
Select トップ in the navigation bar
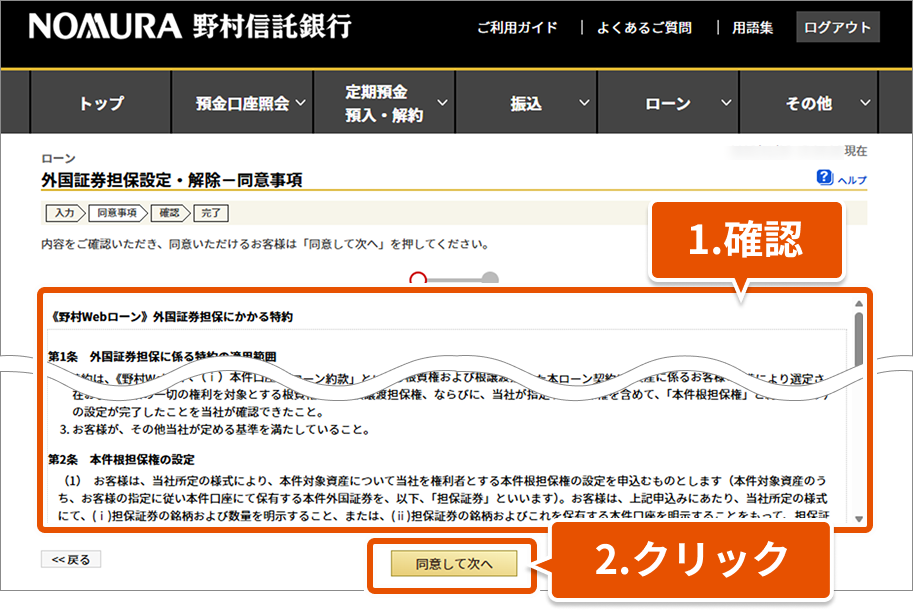tap(101, 103)
